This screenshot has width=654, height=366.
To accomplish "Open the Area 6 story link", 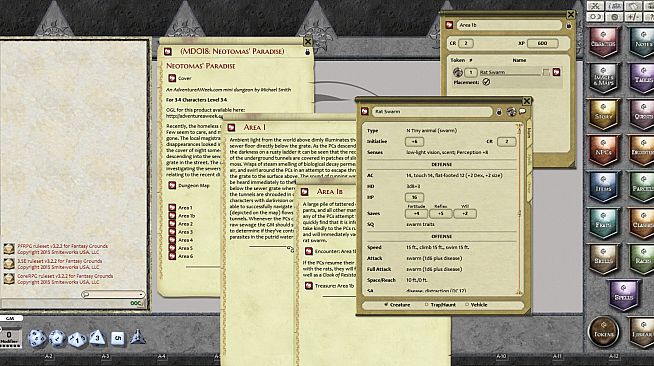I will 172,256.
